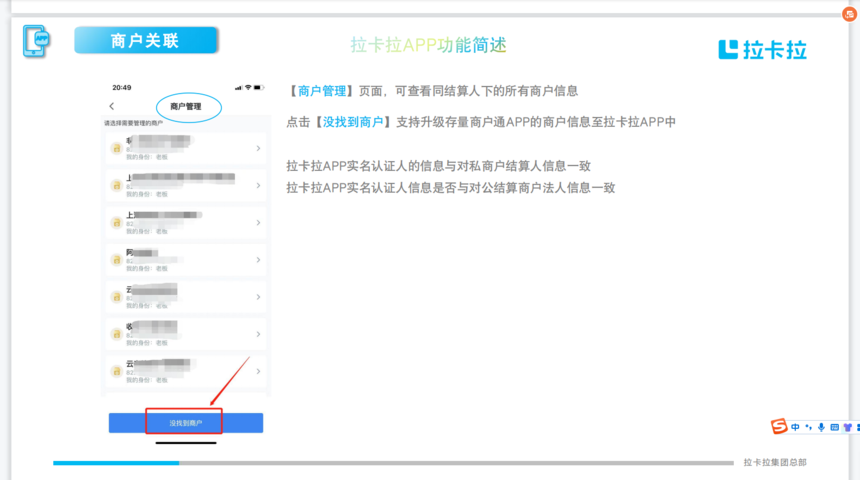Click the Sogou S logo on the IME bar
860x480 pixels.
(x=779, y=426)
